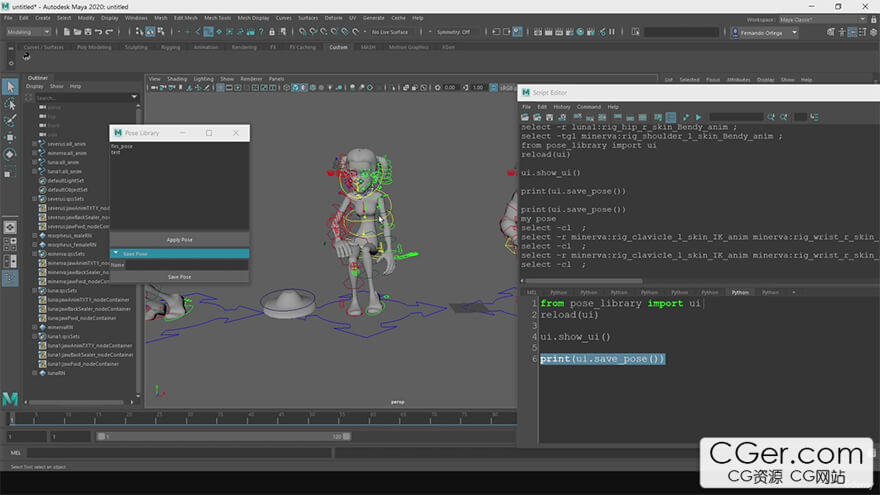This screenshot has height=495, width=880.
Task: Open the Mesh Tools menu
Action: 217,18
